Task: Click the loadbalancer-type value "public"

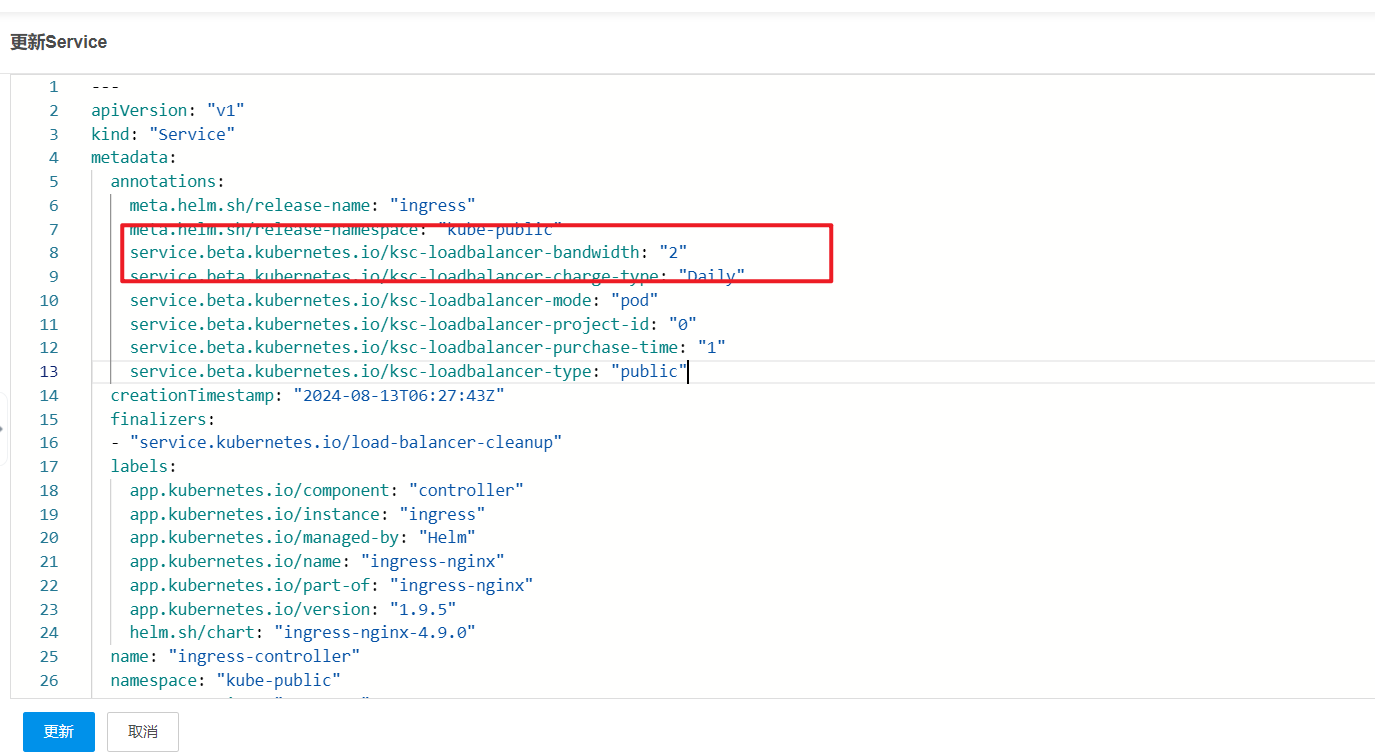Action: point(649,372)
